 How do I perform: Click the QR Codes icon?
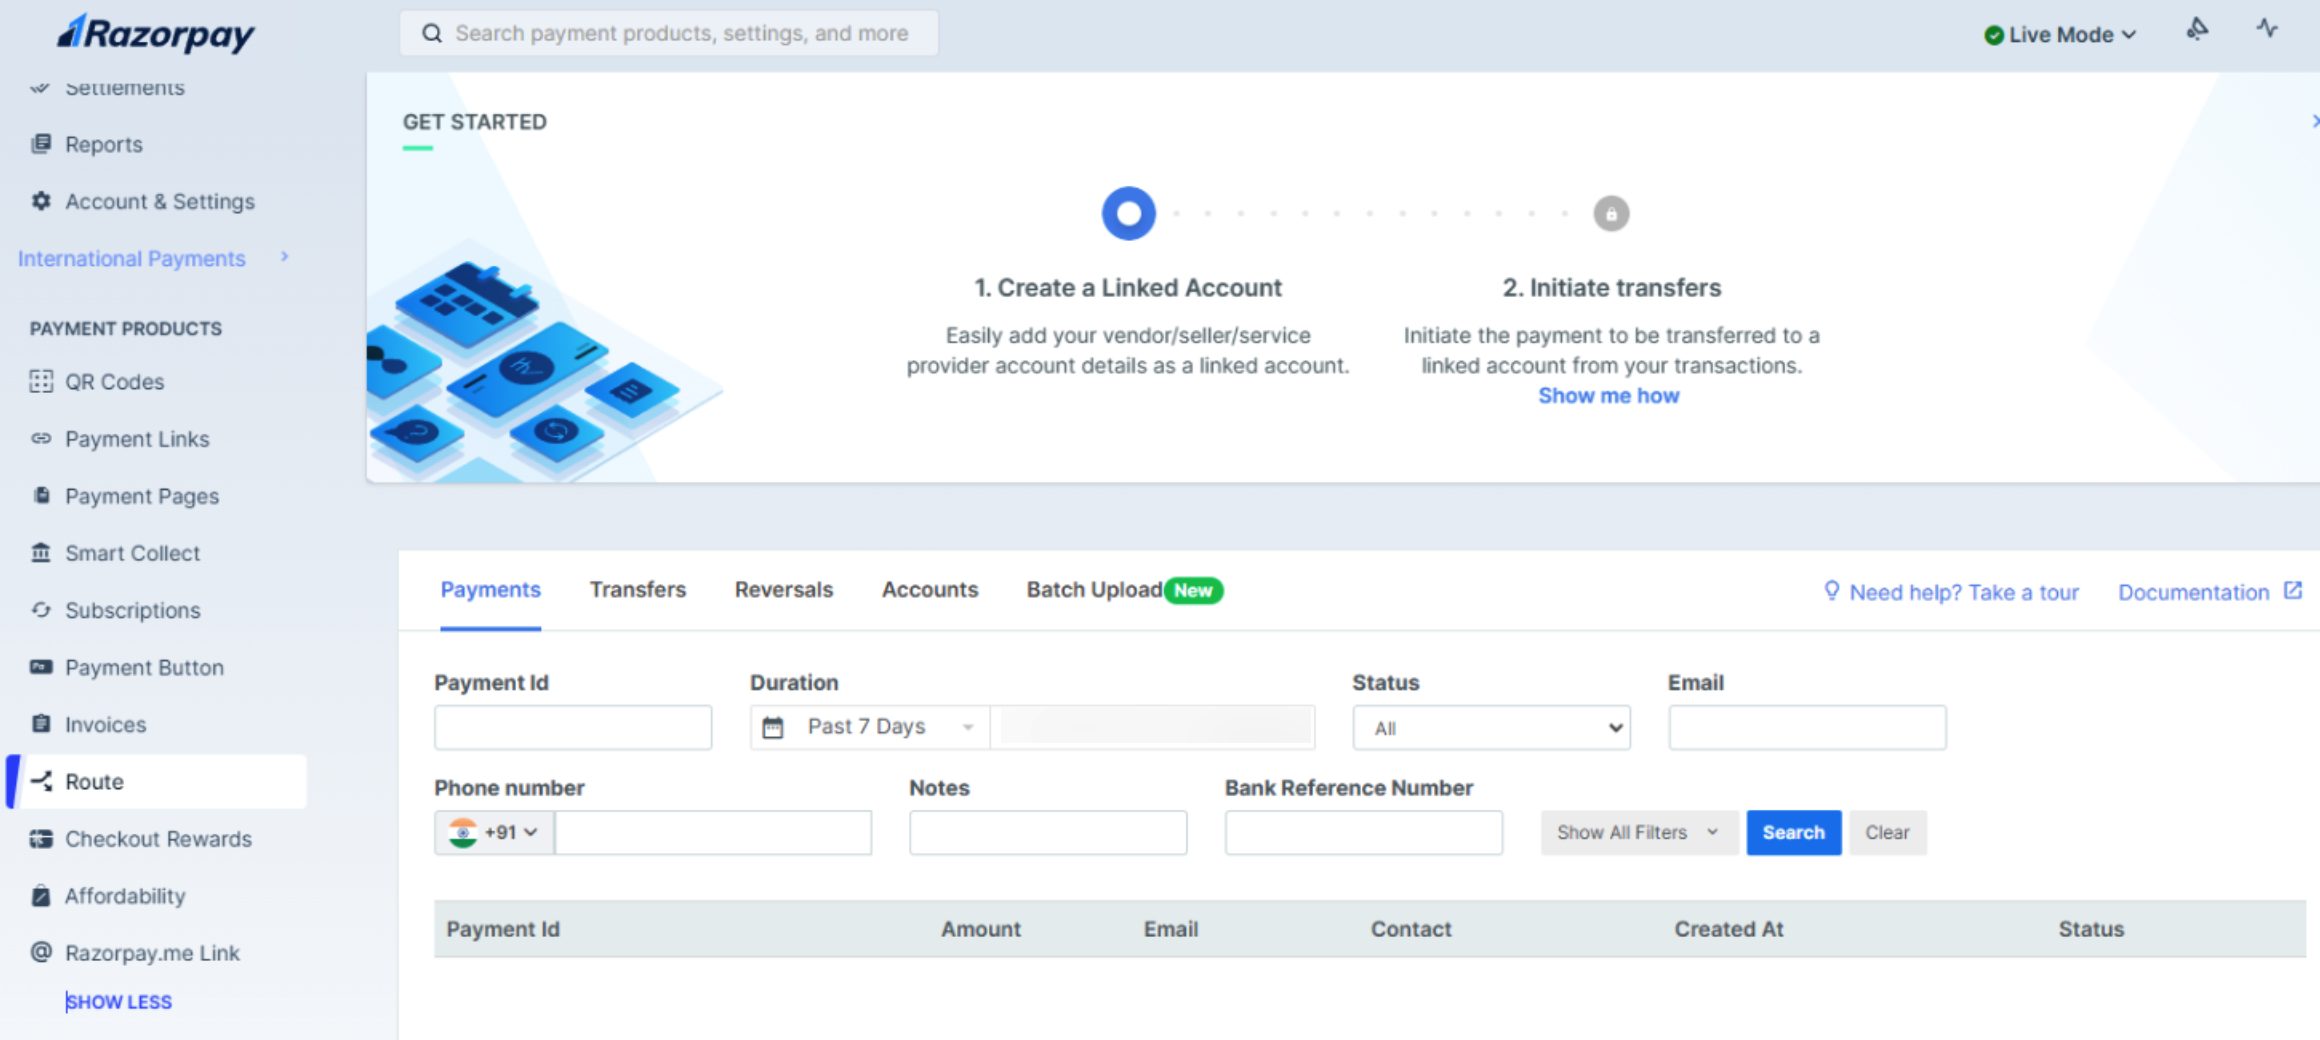[x=41, y=381]
